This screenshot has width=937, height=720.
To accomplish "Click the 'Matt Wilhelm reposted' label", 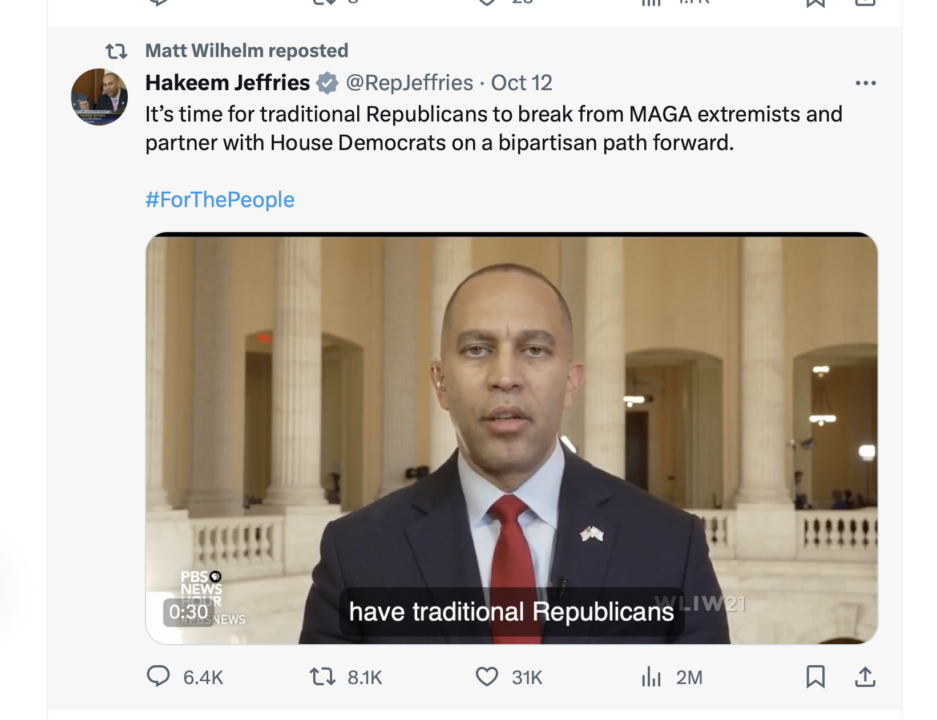I will coord(246,50).
